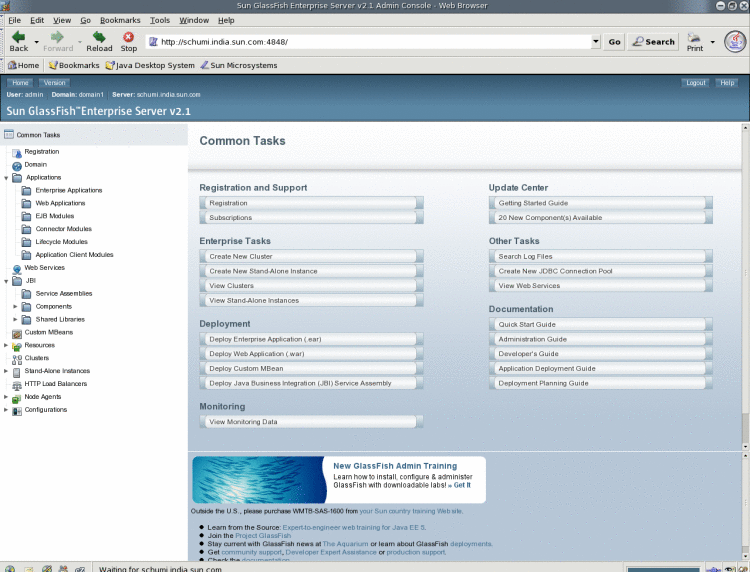The height and width of the screenshot is (572, 750).
Task: Open the Print options dropdown arrow
Action: pos(713,42)
